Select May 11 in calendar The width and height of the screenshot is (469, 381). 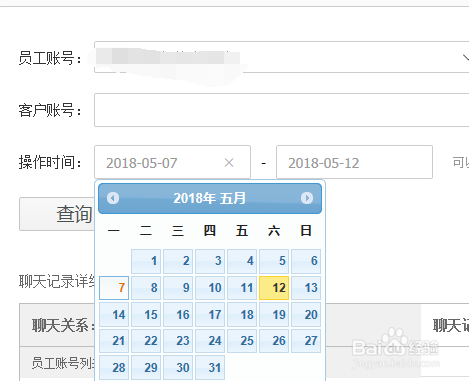pos(242,288)
